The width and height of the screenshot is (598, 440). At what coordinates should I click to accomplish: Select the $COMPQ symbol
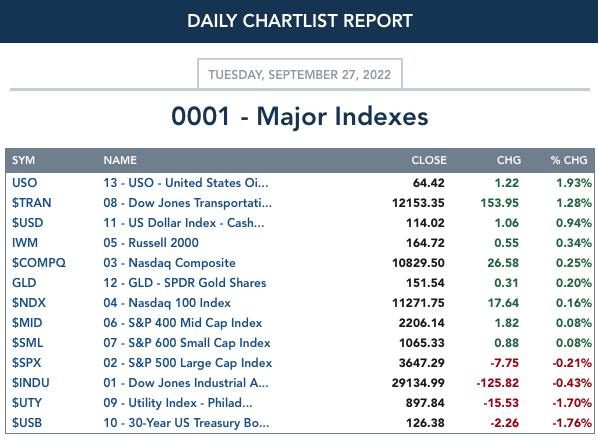click(x=39, y=263)
